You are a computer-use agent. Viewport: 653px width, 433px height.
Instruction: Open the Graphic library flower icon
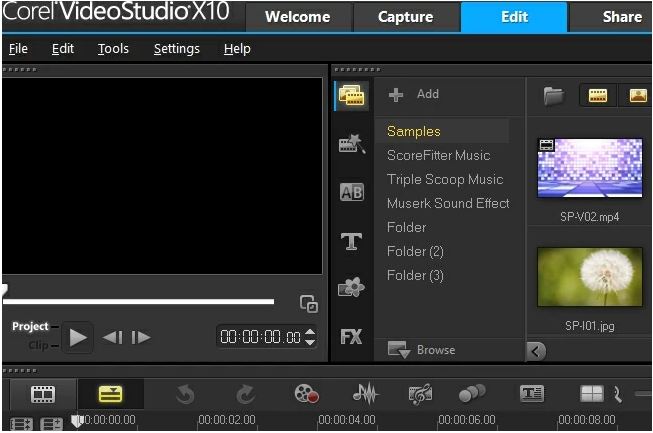click(x=351, y=287)
